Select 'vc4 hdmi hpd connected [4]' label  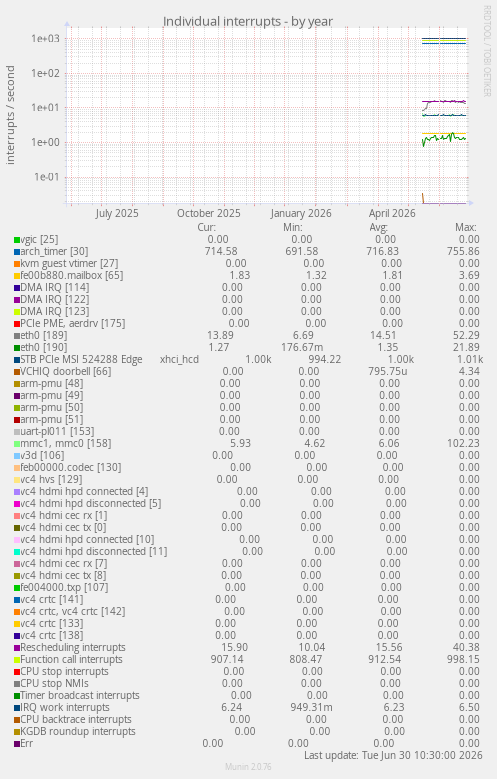click(84, 491)
